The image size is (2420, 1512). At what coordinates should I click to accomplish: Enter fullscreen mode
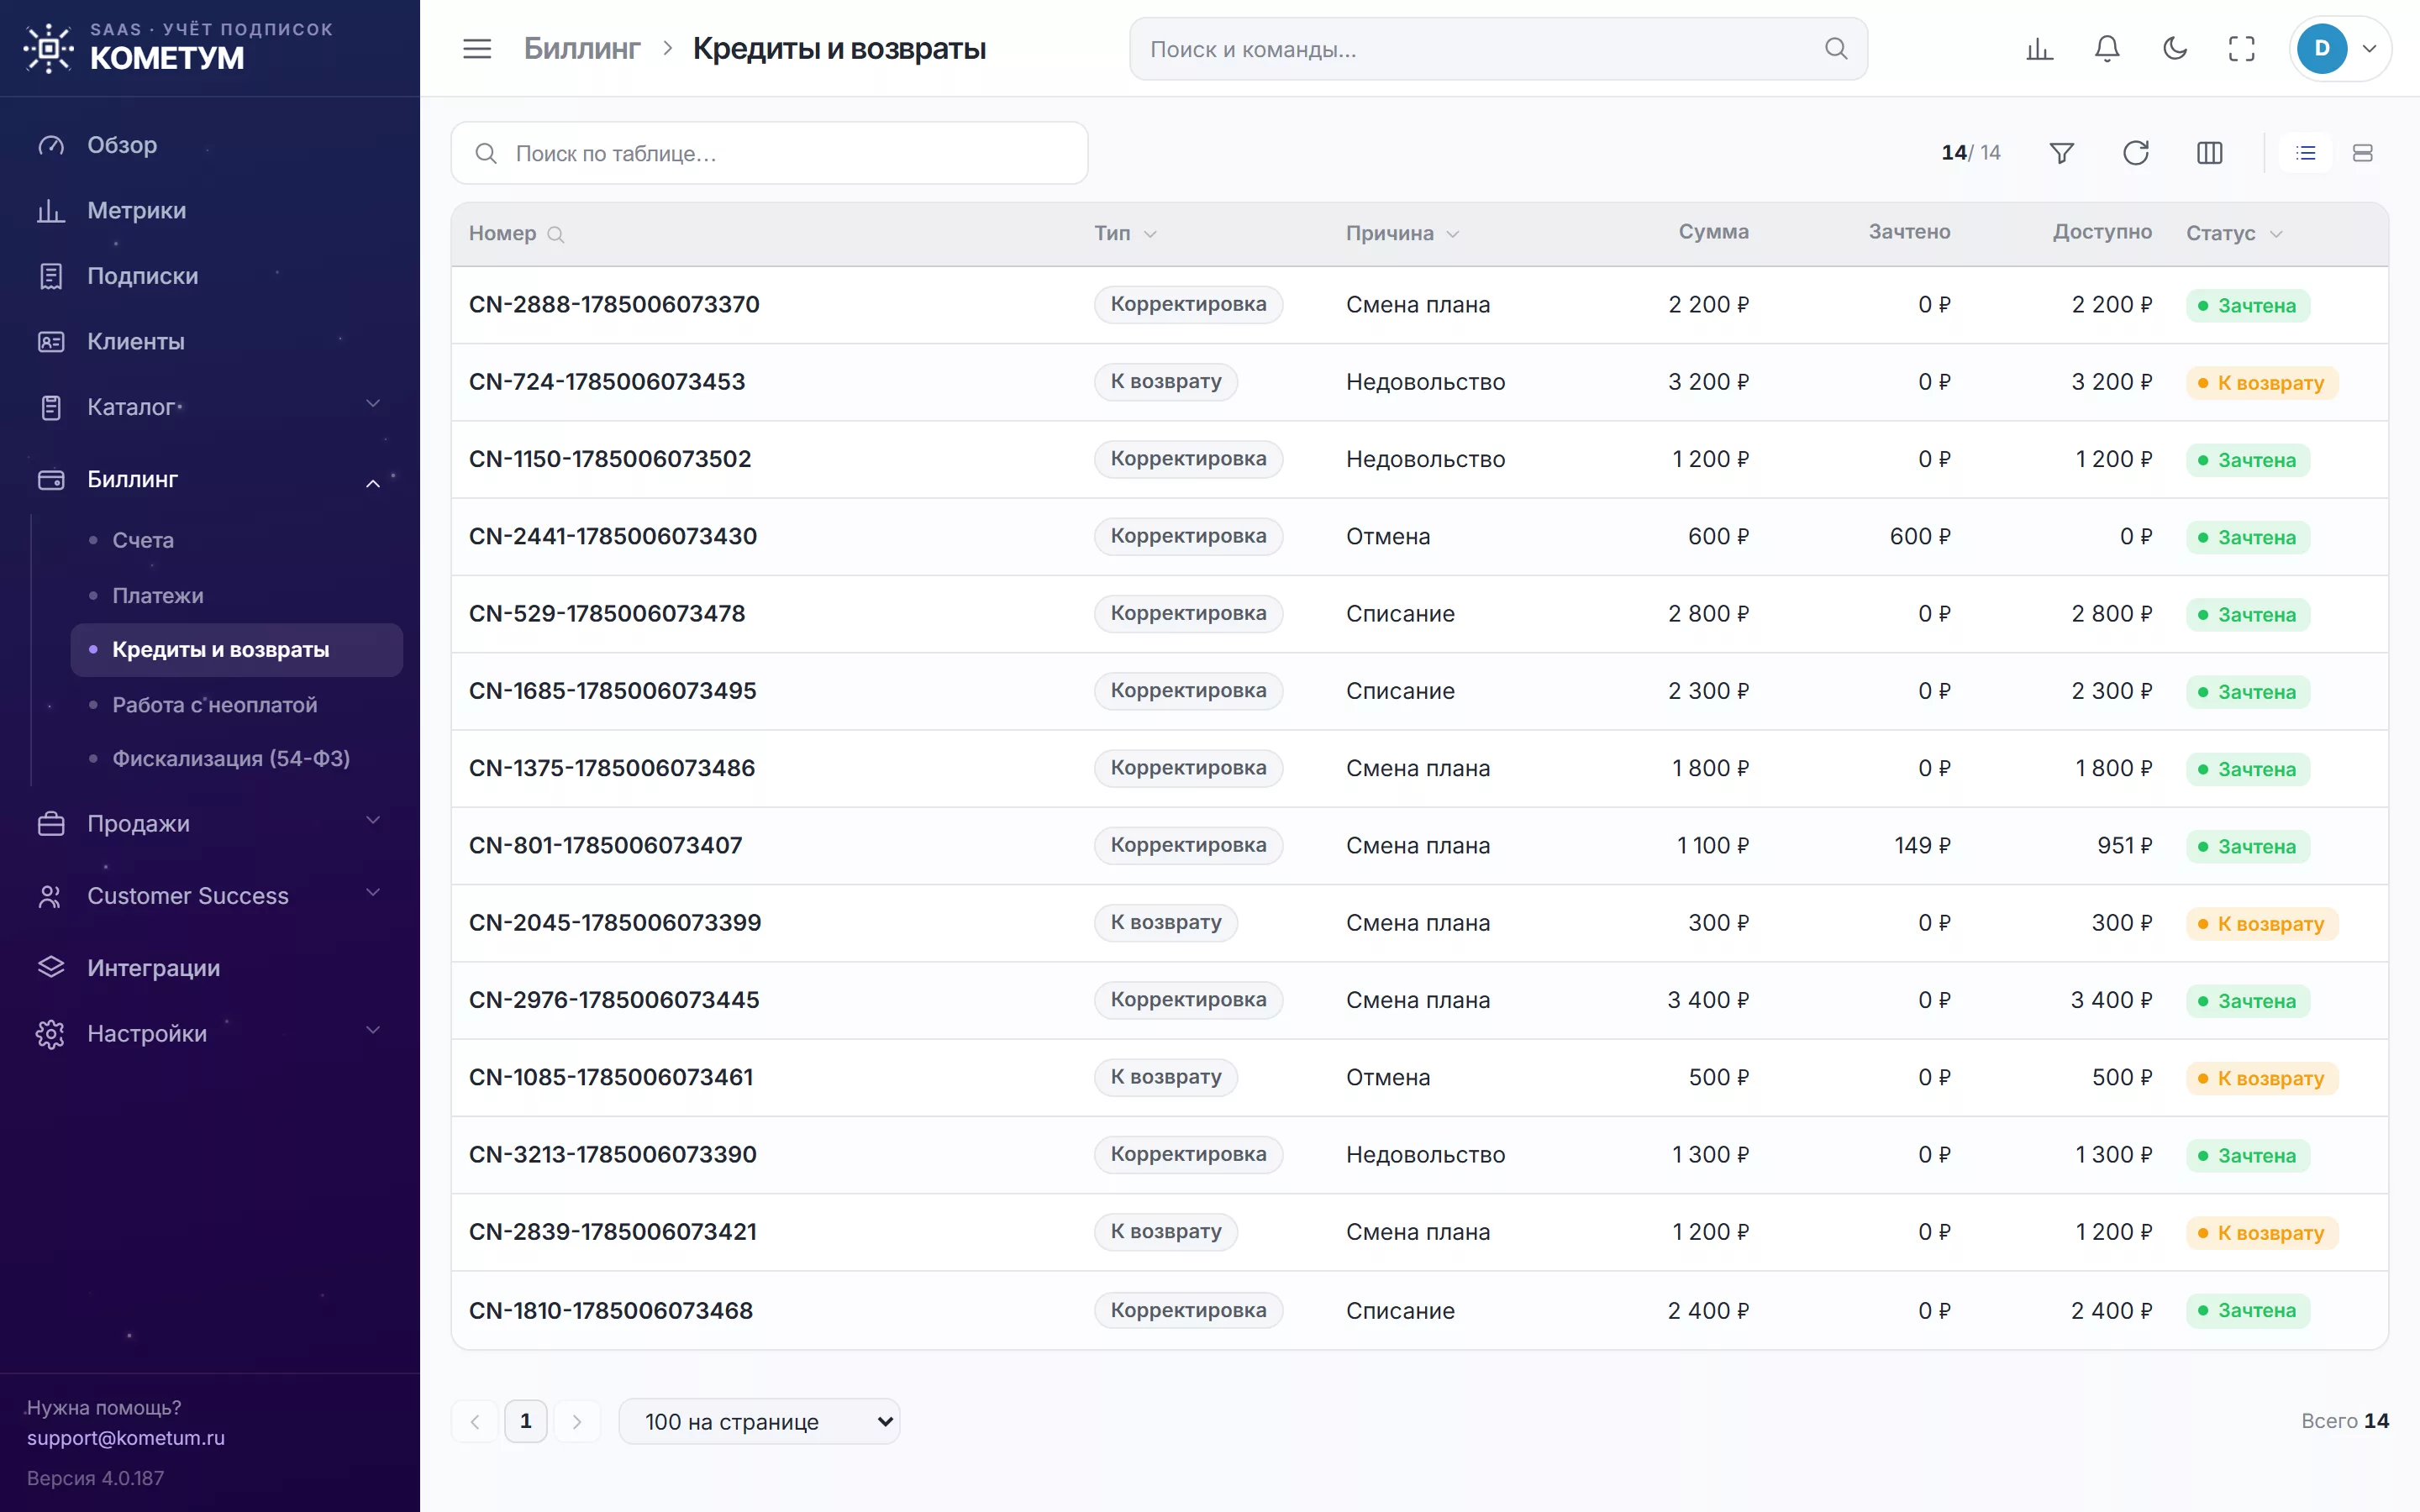2241,49
